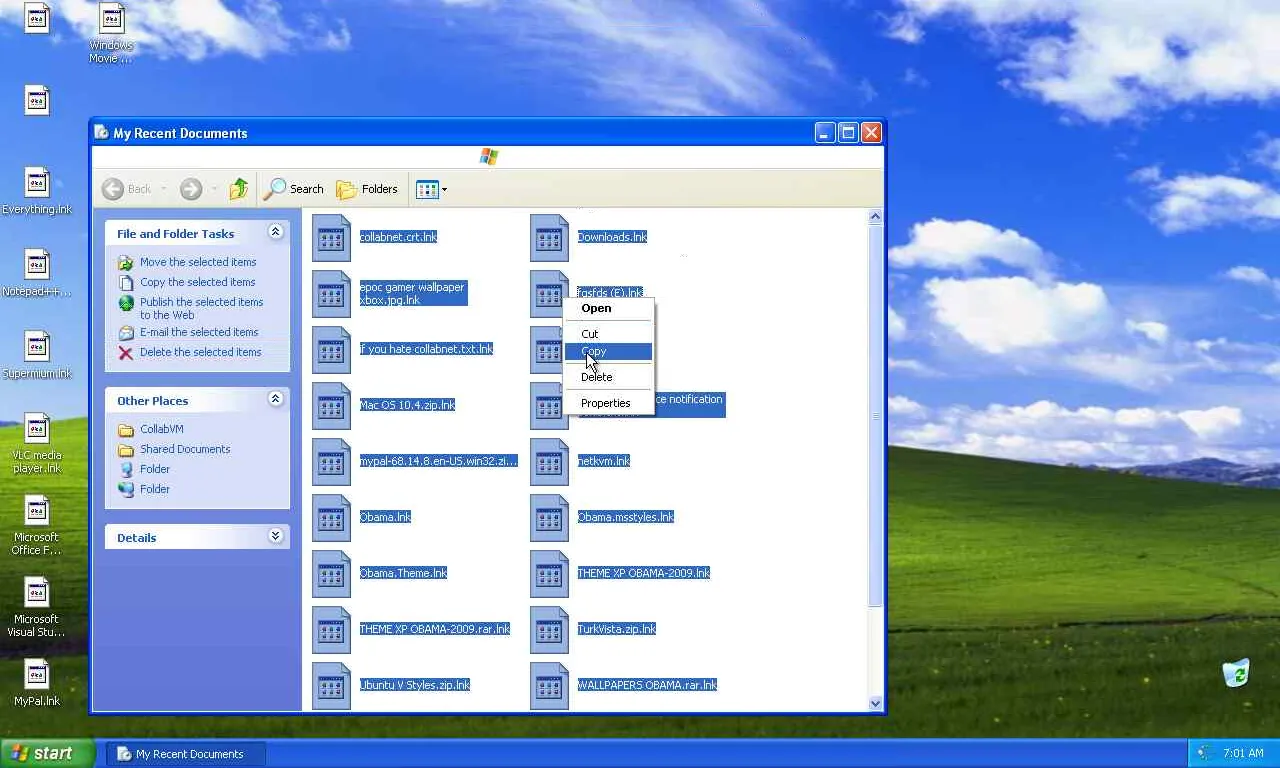
Task: Select the netkvm.lnk file icon
Action: 550,462
